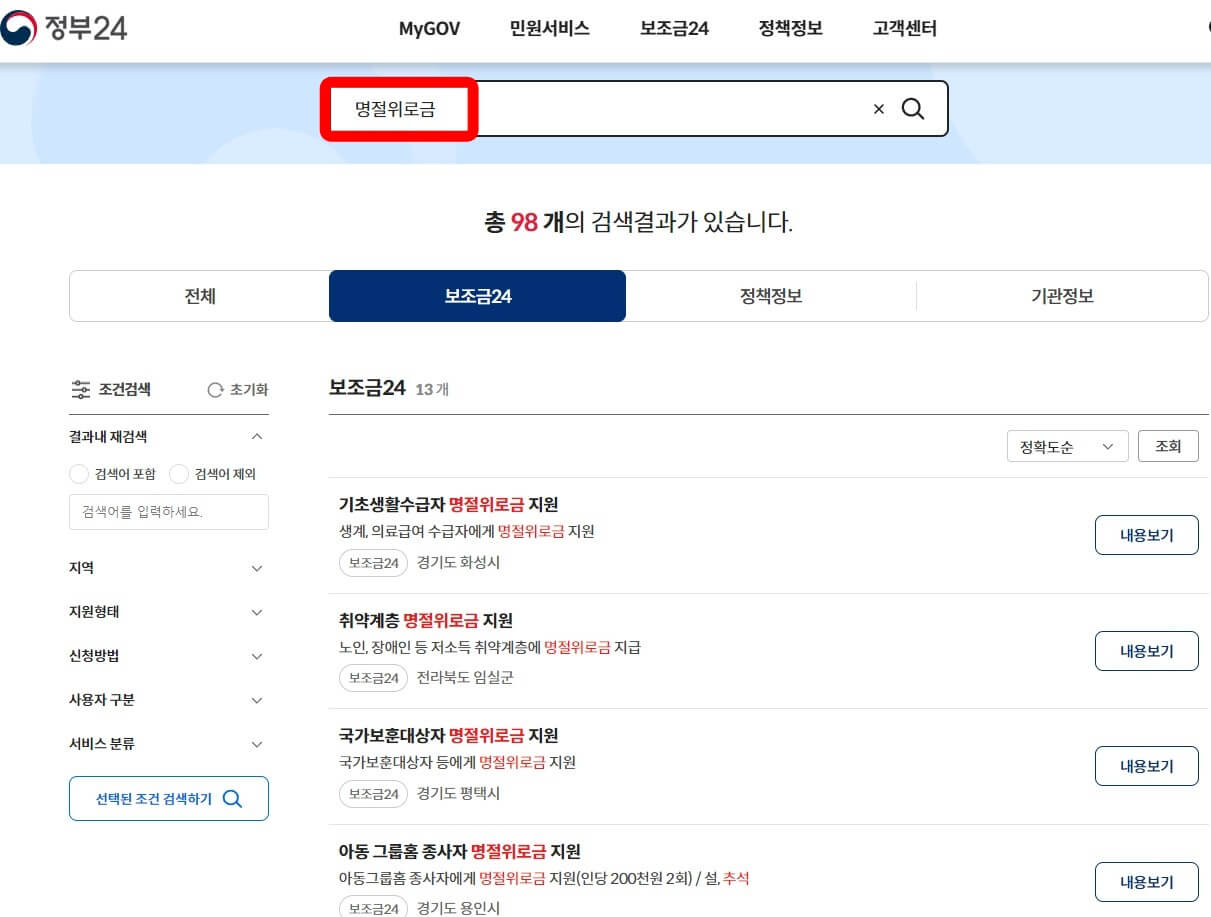Click 내용보기 for 기초생활수급자 명절위로금 지원

click(x=1146, y=535)
